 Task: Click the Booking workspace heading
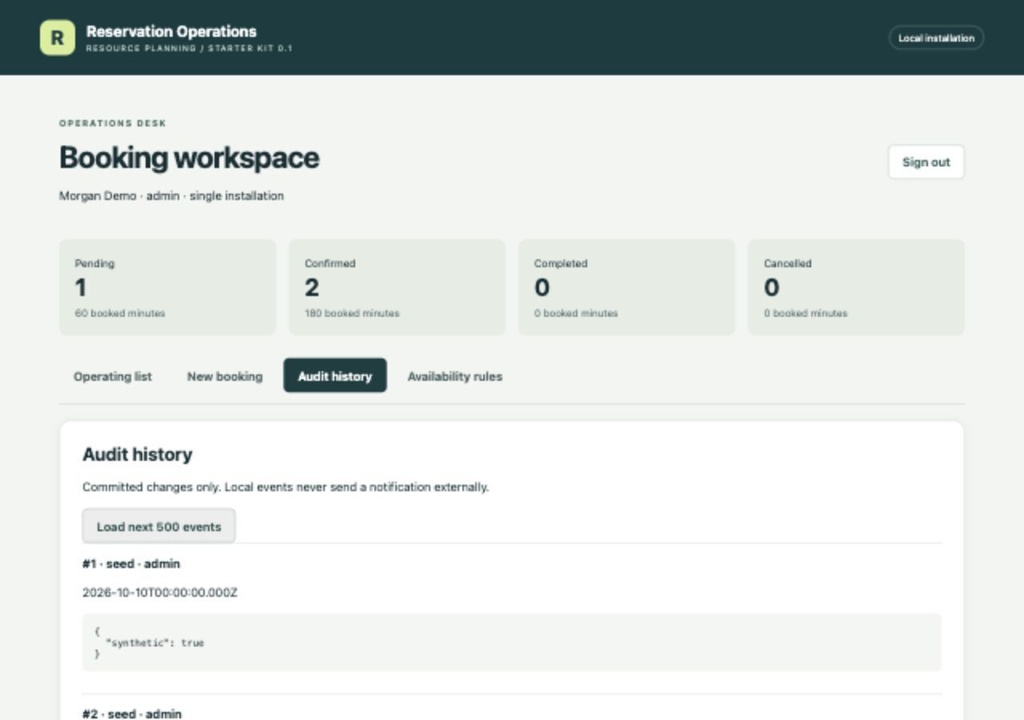(189, 158)
